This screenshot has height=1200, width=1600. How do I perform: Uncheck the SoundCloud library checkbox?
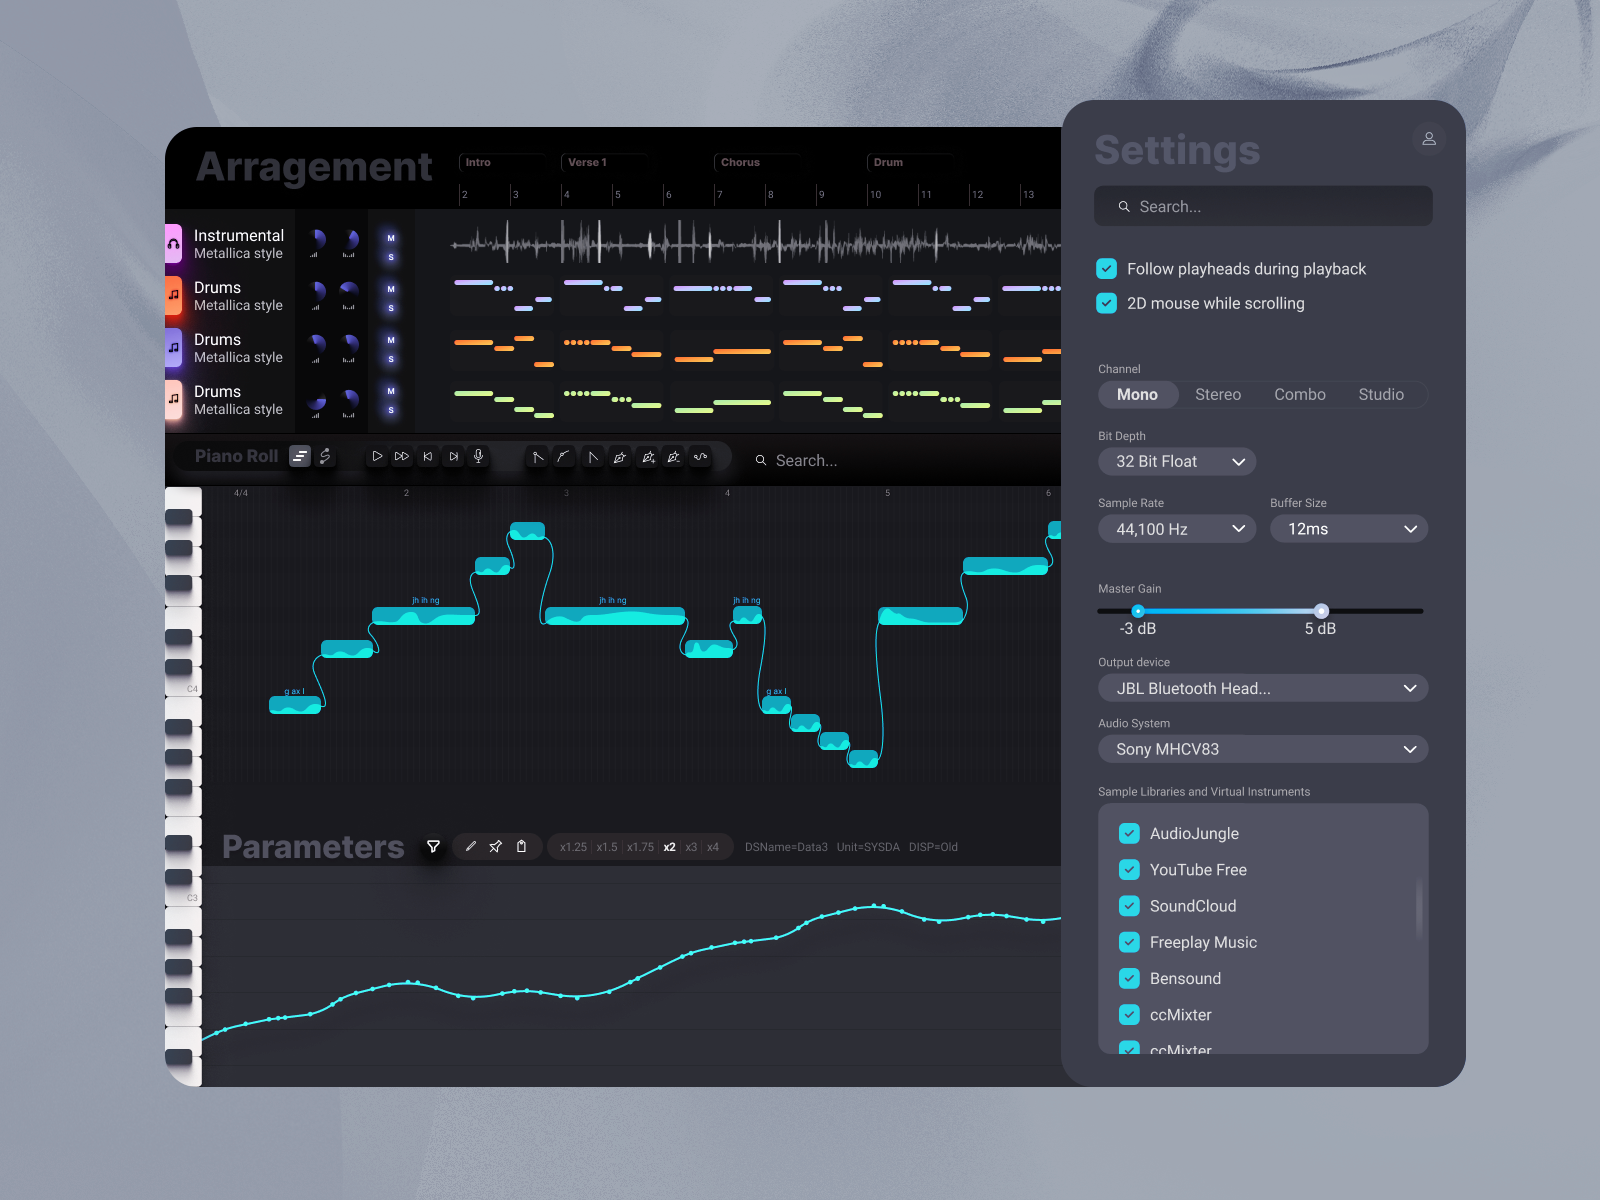[x=1129, y=906]
